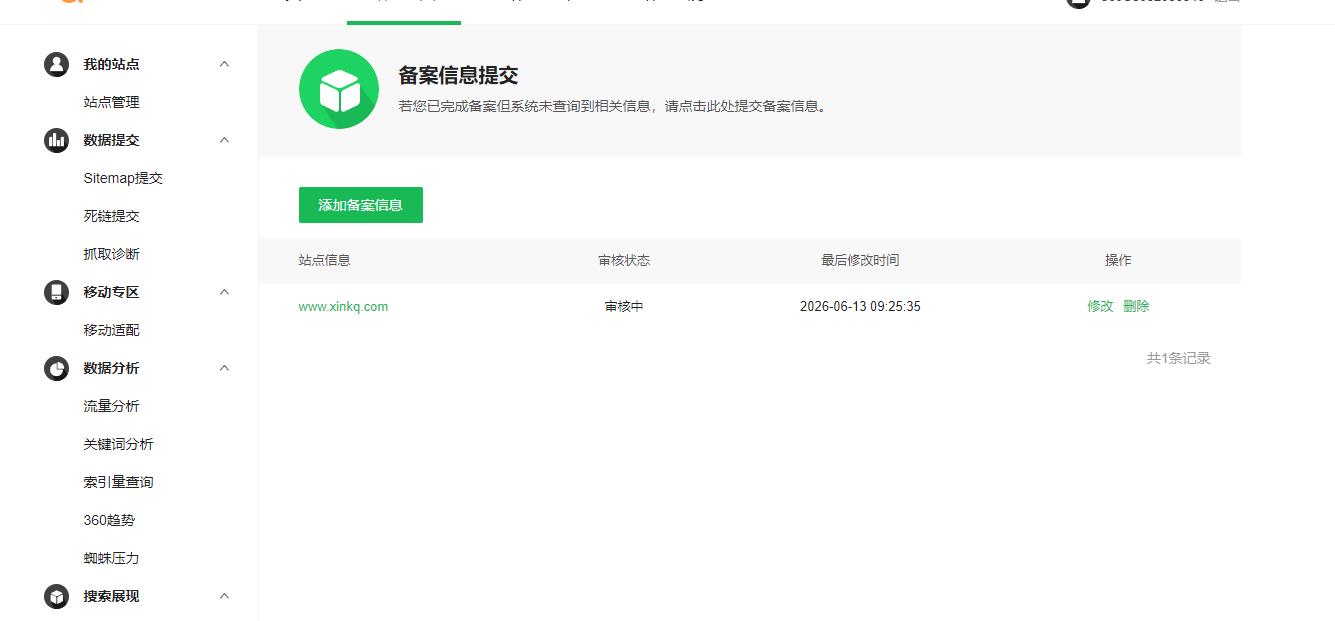
Task: Click the 数据提交 bar chart icon
Action: tap(56, 140)
